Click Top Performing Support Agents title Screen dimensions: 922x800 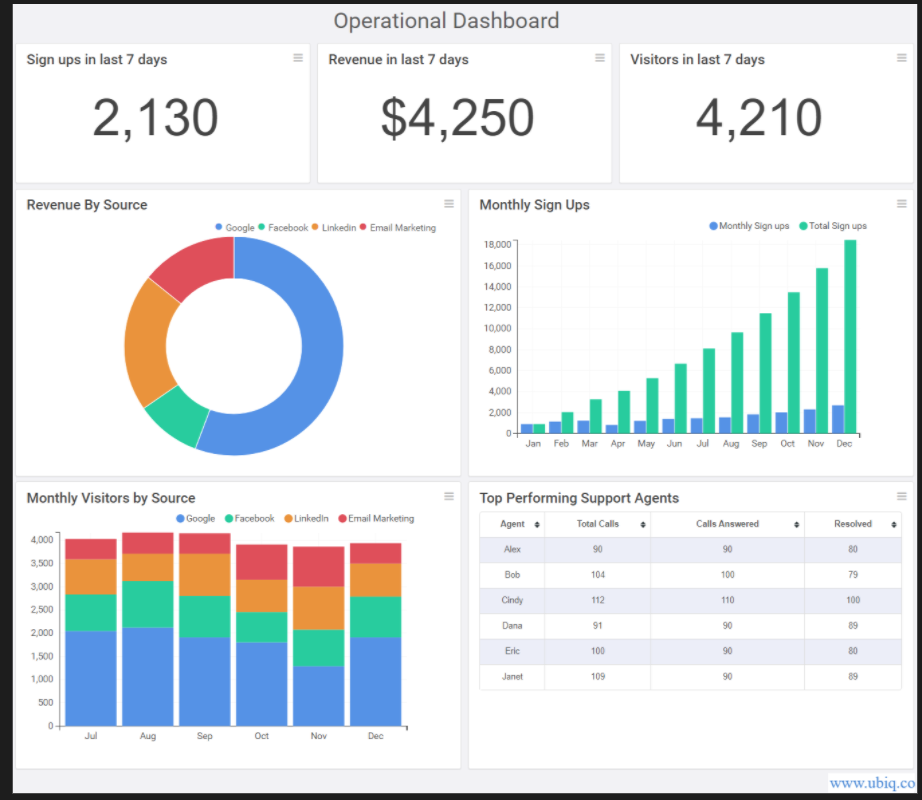tap(579, 498)
